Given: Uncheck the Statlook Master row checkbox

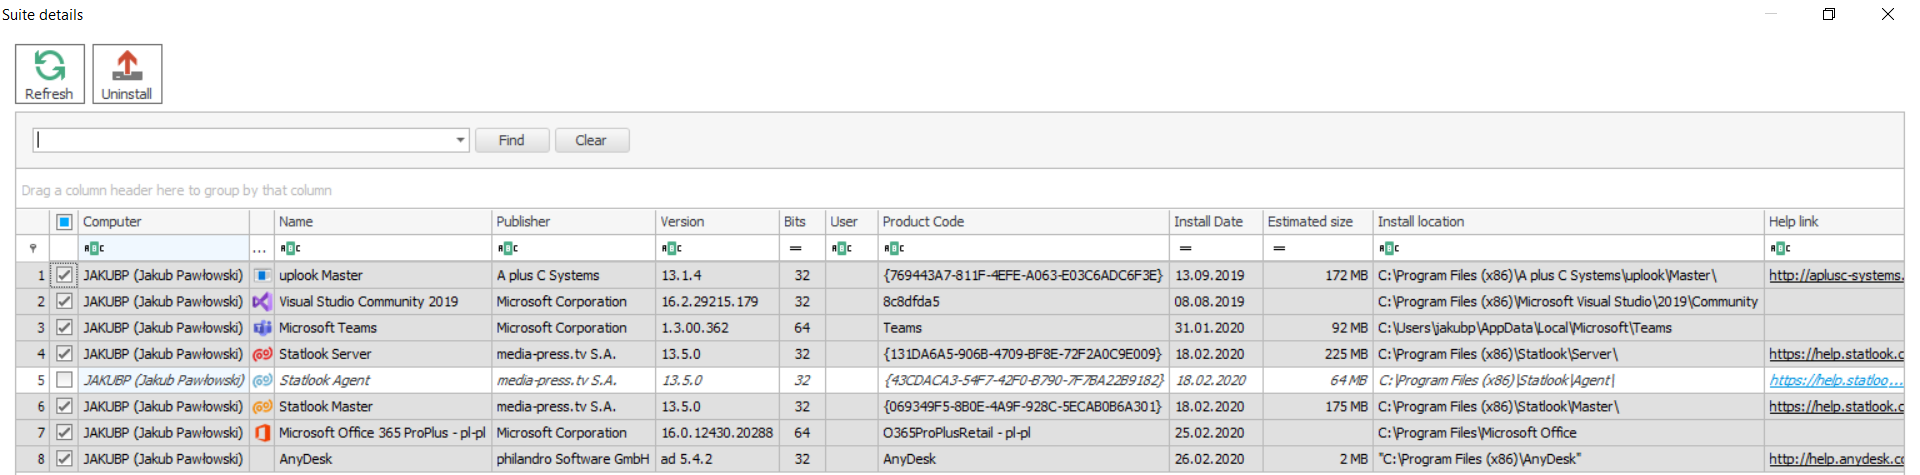Looking at the screenshot, I should pyautogui.click(x=64, y=406).
